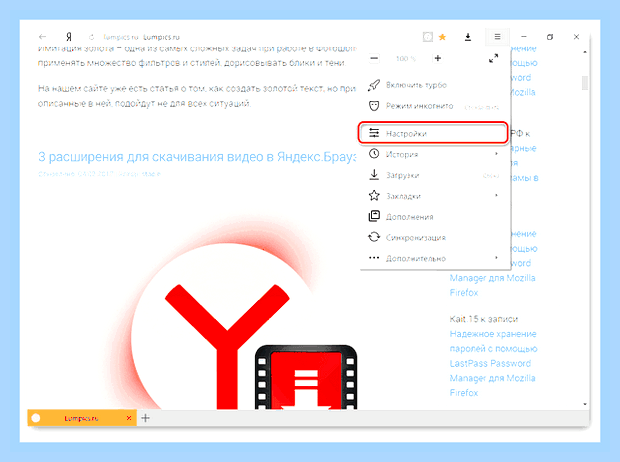
Task: Open 'Синхронизация' menu item
Action: (433, 237)
